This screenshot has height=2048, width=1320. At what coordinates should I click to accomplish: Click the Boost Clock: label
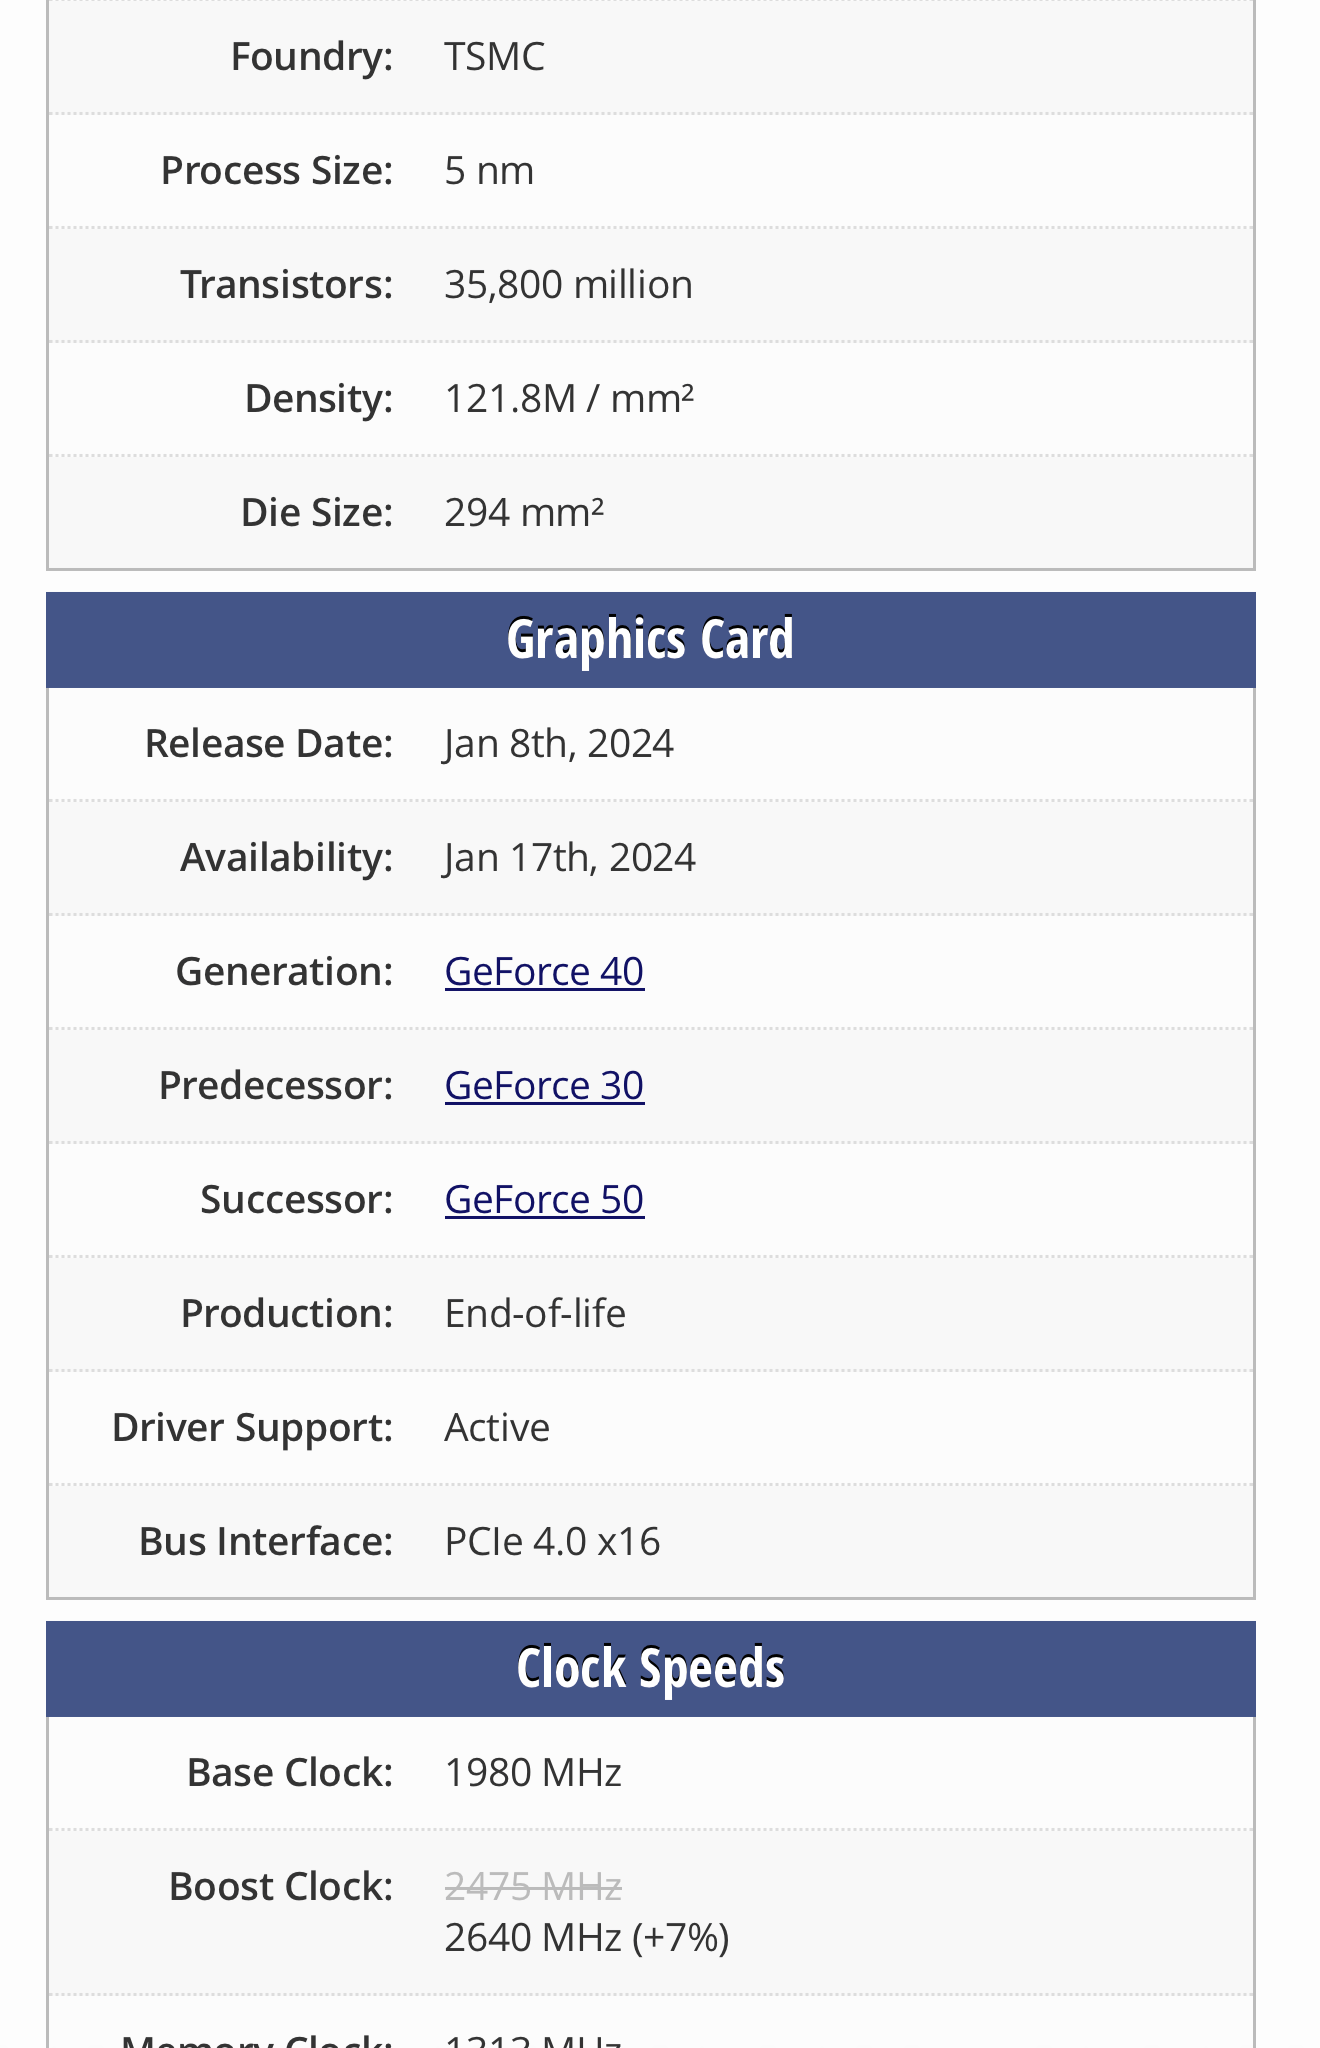(281, 1887)
